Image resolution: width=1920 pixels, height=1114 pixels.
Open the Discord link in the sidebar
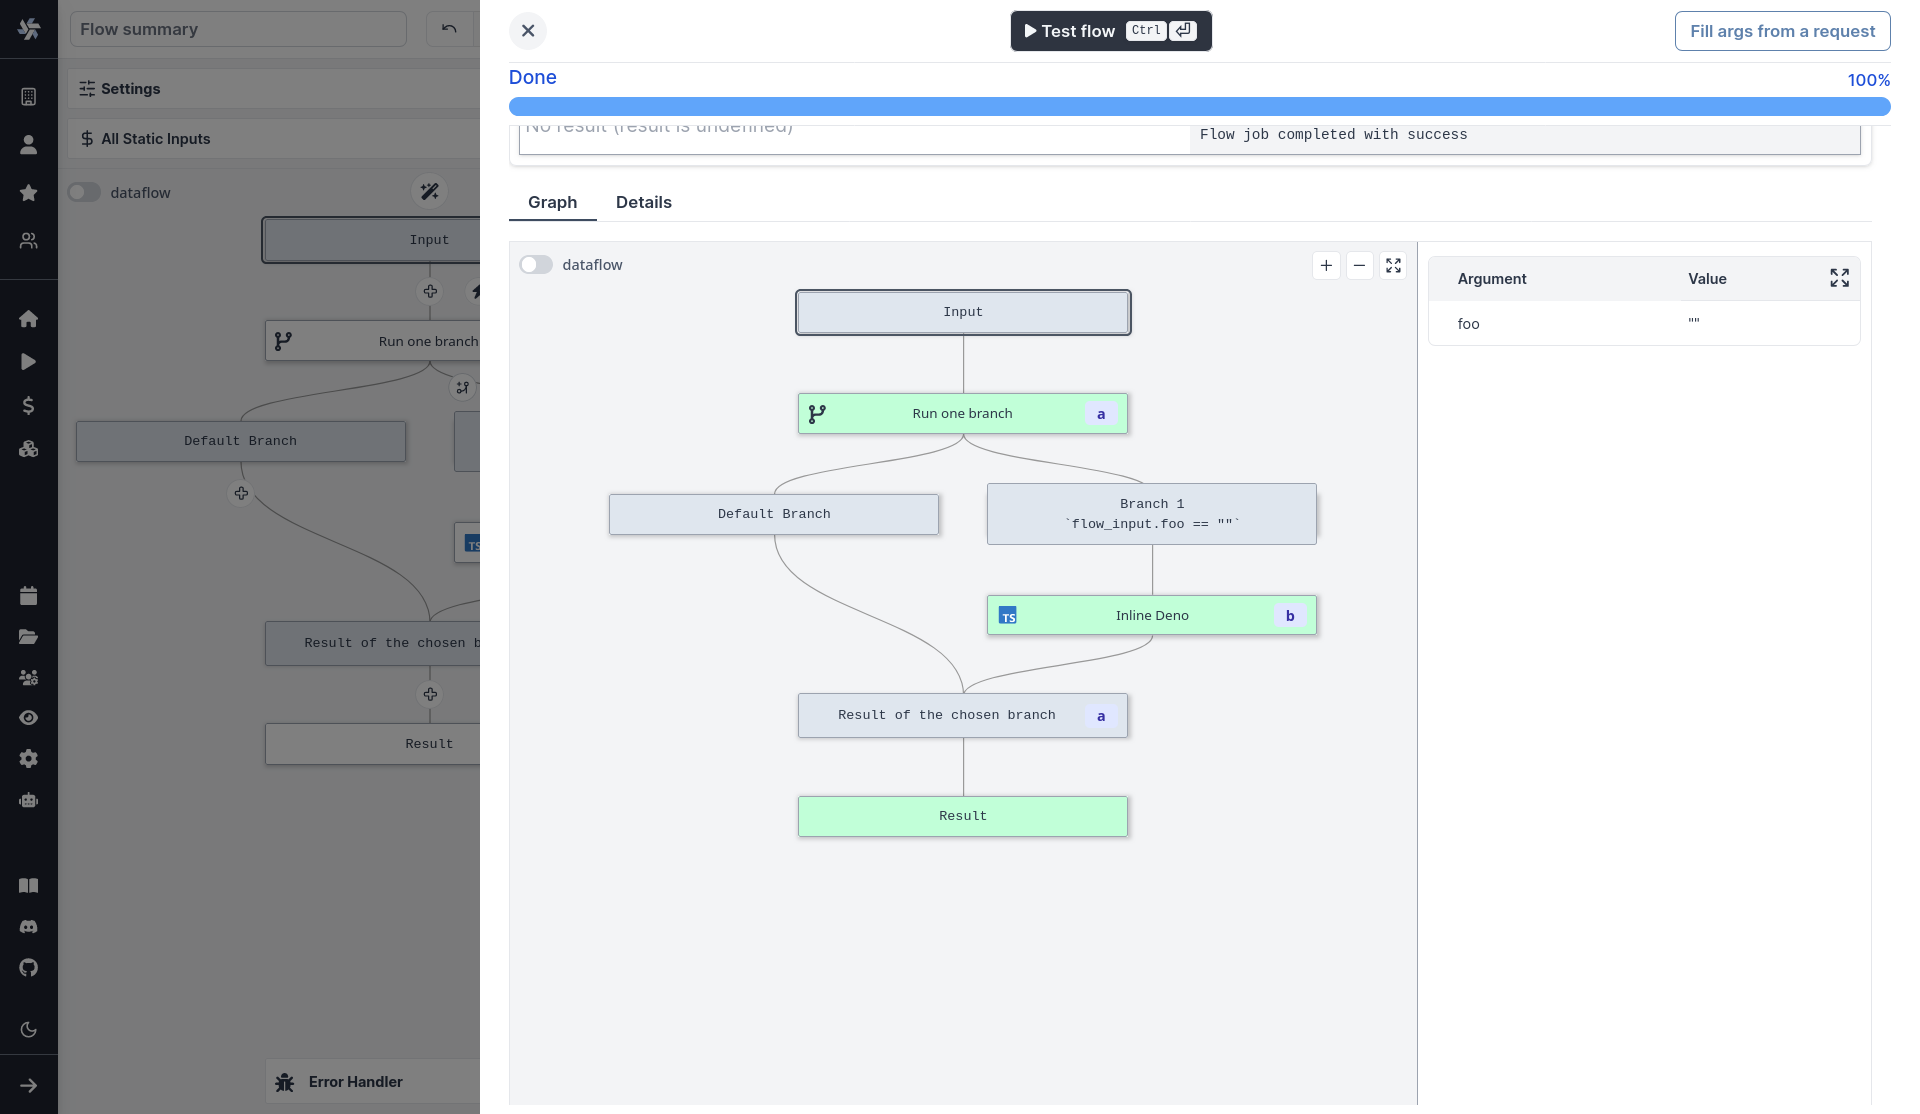tap(29, 926)
